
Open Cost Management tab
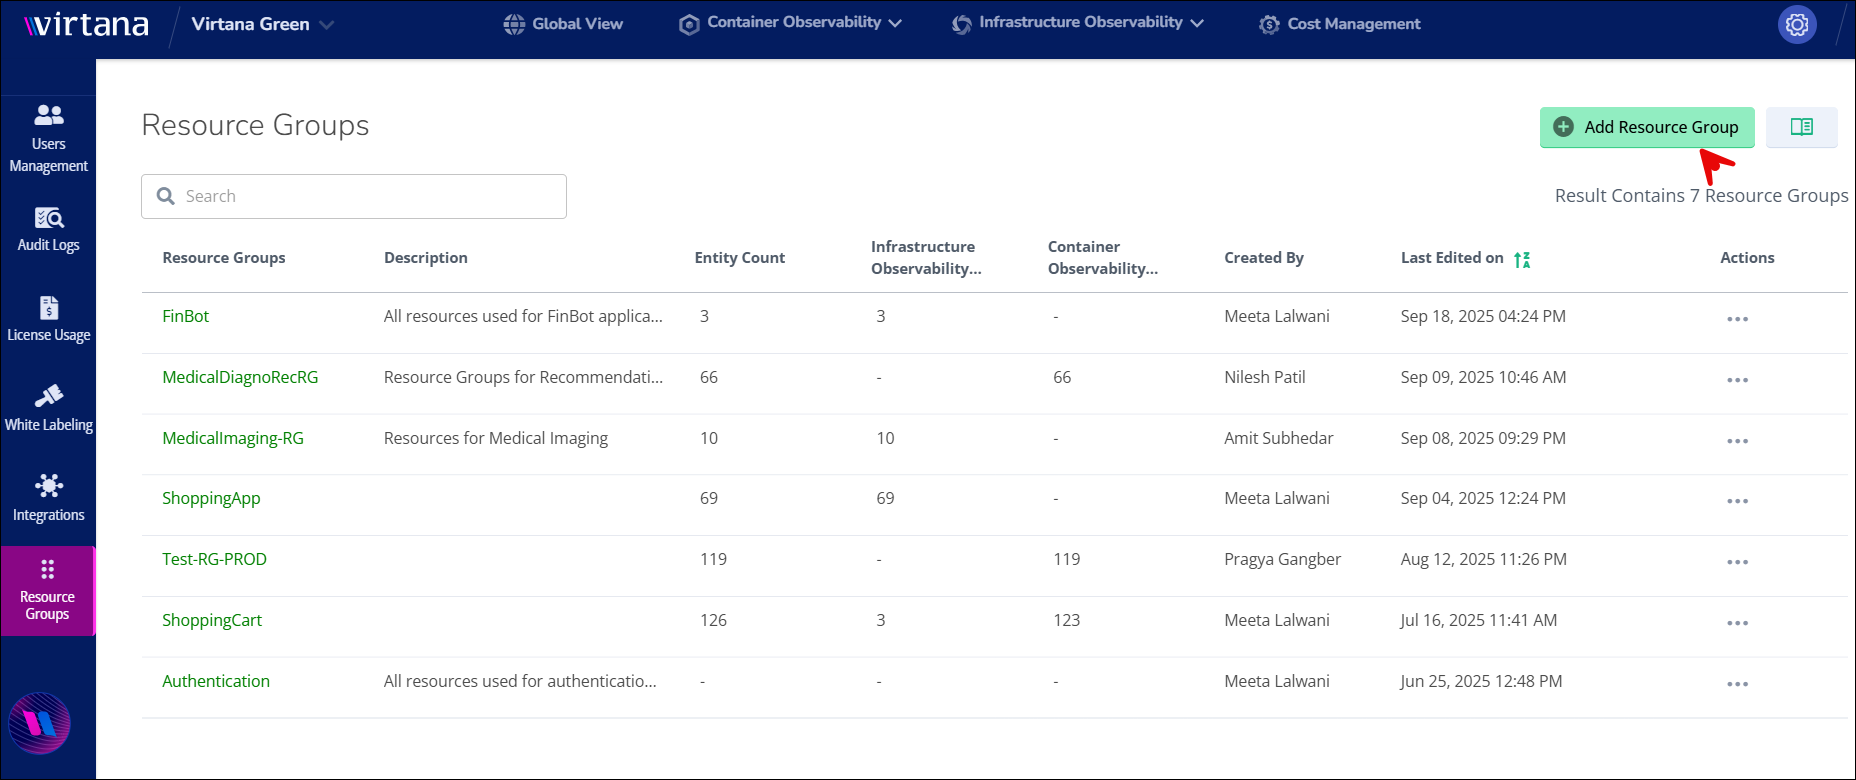pyautogui.click(x=1340, y=24)
